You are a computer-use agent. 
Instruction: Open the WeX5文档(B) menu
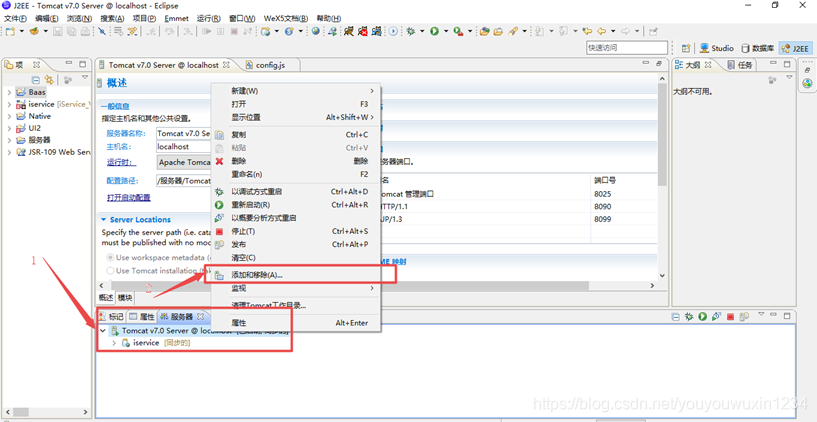pos(286,18)
